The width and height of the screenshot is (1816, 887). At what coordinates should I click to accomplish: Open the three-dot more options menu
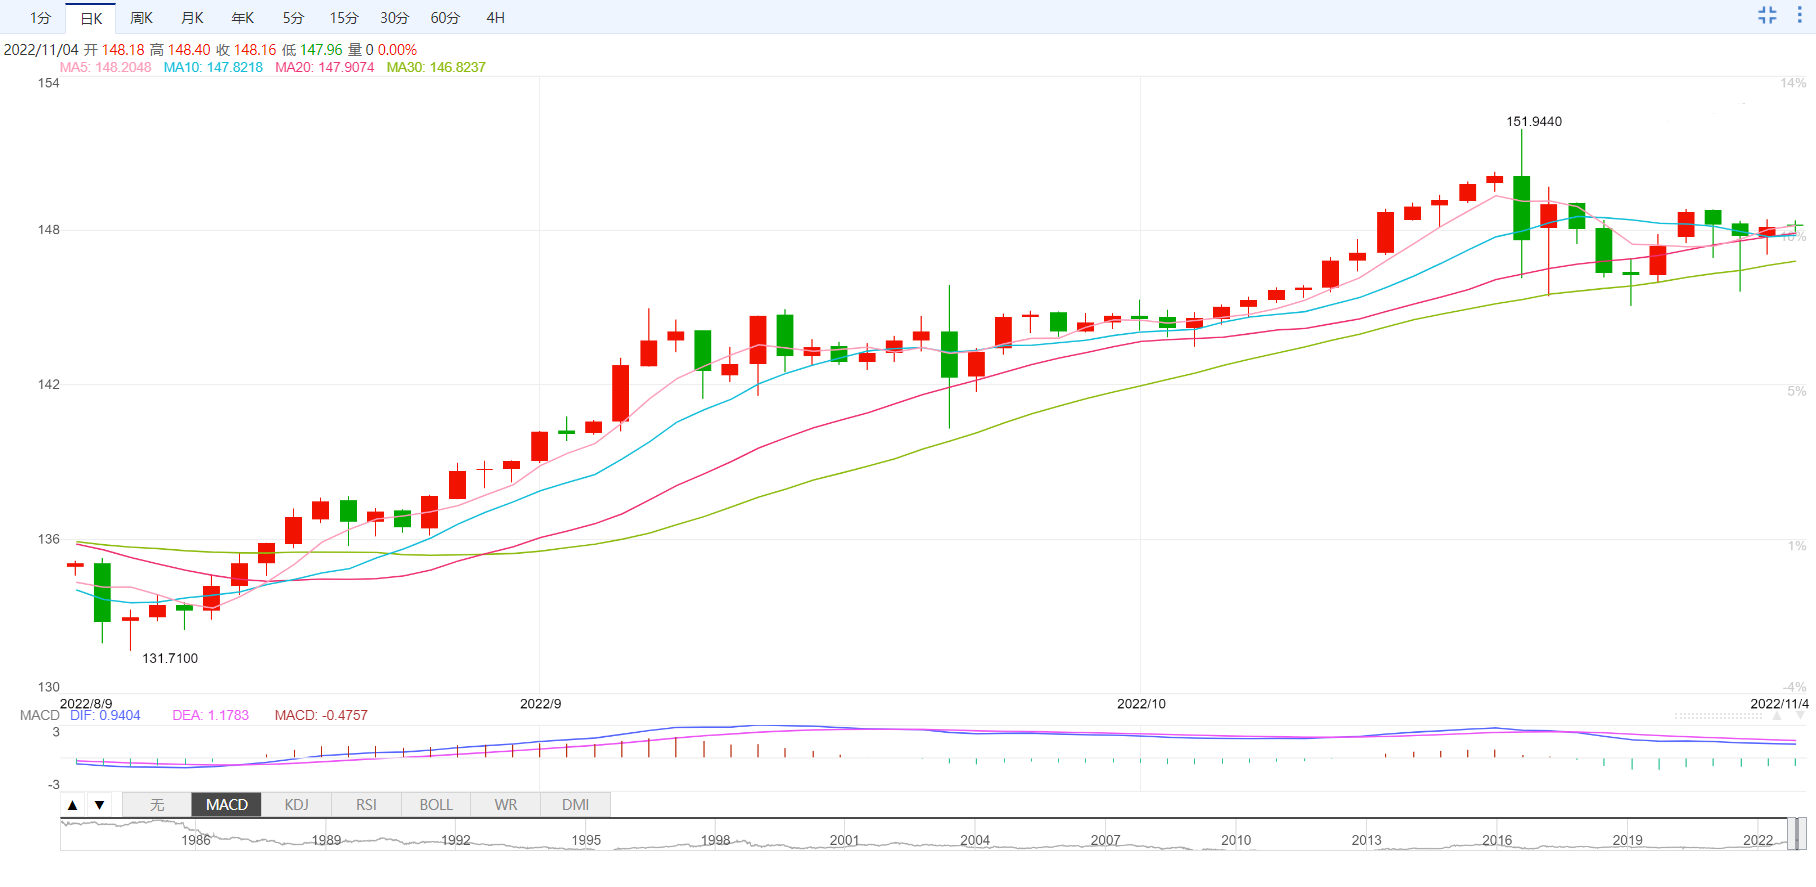pos(1799,15)
